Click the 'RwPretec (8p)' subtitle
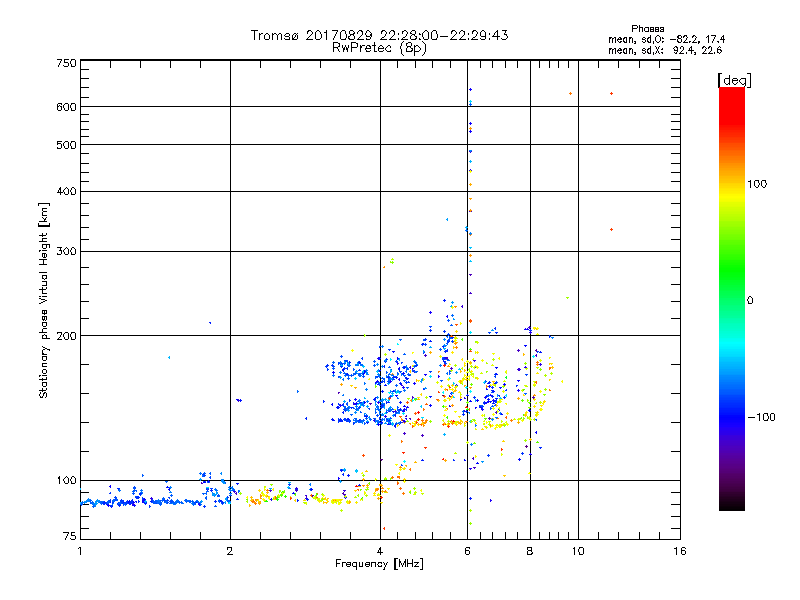Image resolution: width=800 pixels, height=600 pixels. pos(379,48)
